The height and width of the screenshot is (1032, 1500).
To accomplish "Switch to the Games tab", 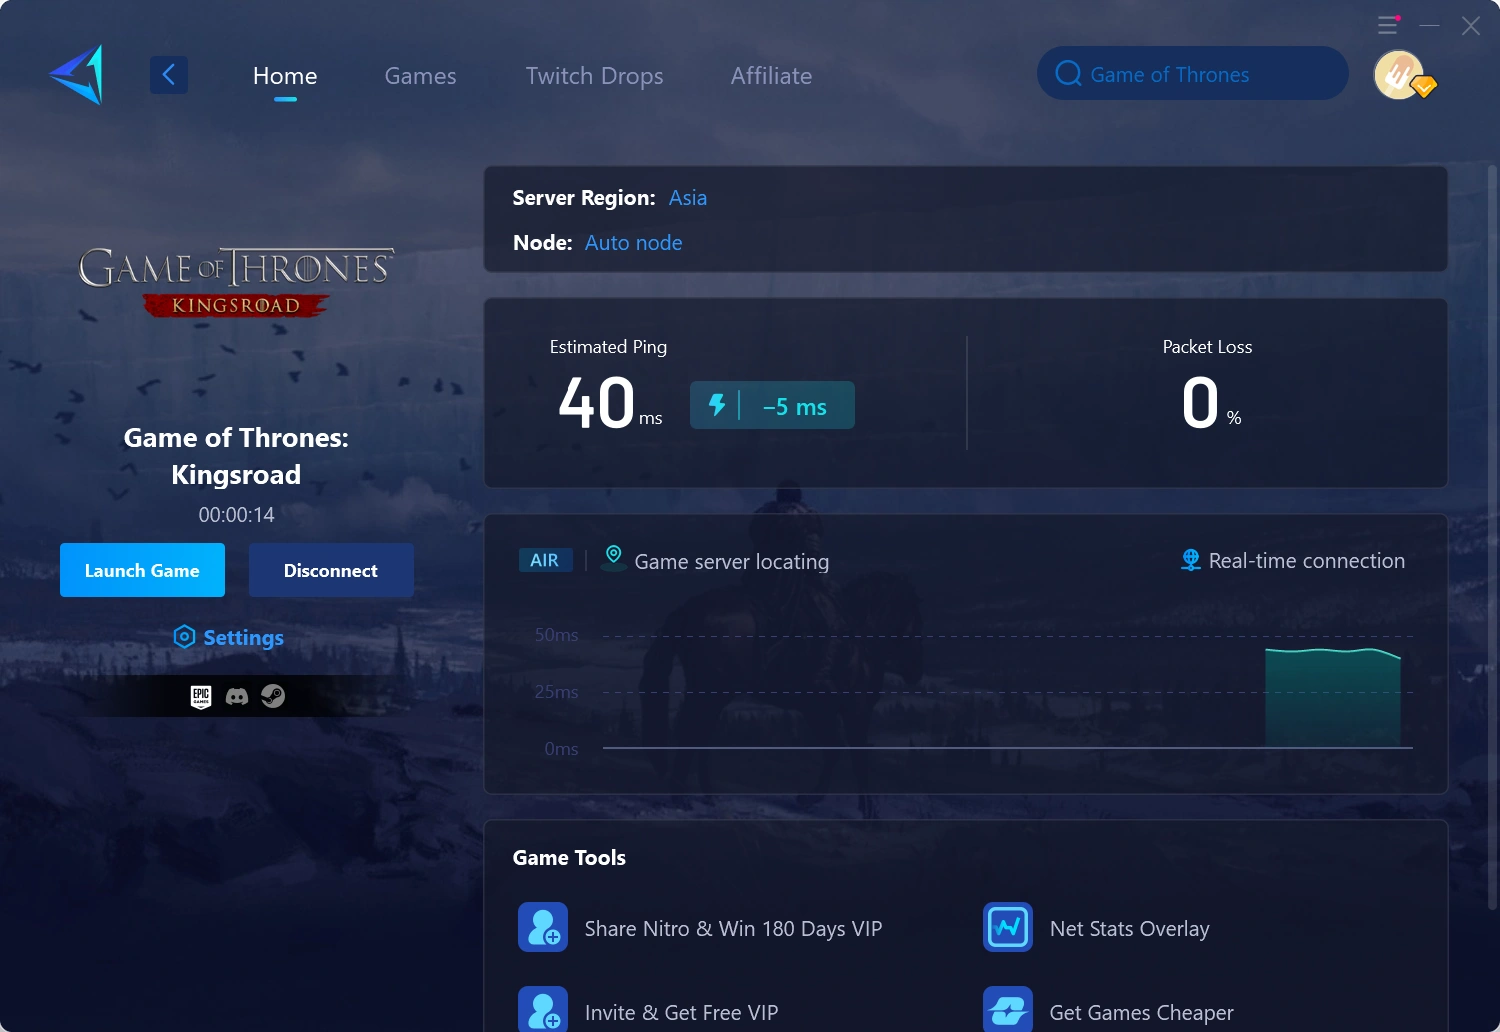I will click(420, 76).
